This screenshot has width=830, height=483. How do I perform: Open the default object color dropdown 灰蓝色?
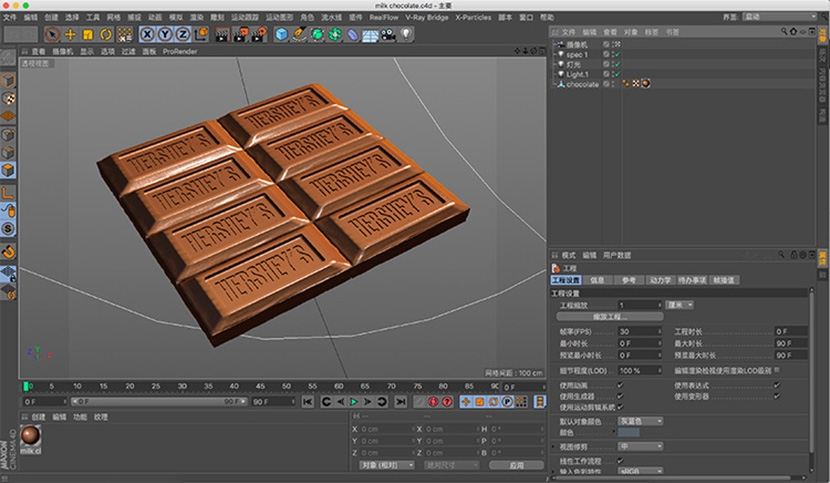pyautogui.click(x=640, y=421)
